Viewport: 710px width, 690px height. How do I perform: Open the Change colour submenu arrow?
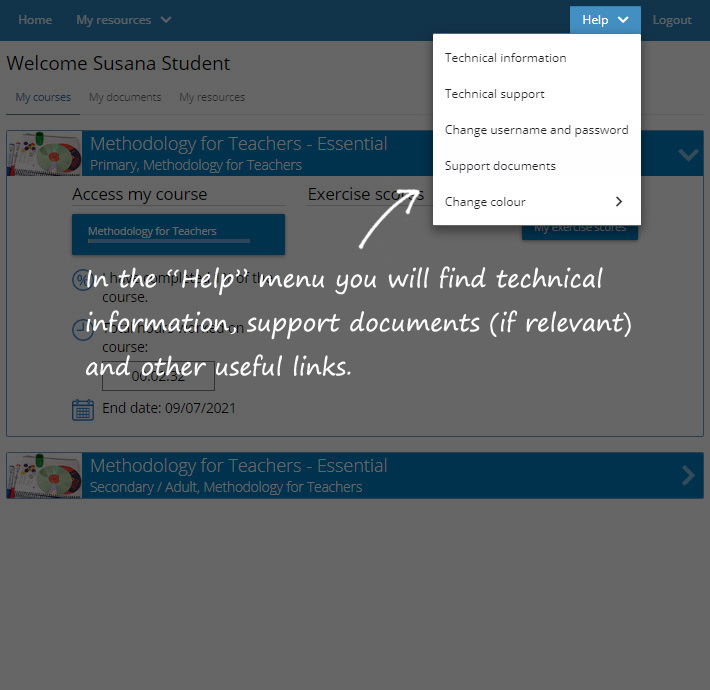618,202
